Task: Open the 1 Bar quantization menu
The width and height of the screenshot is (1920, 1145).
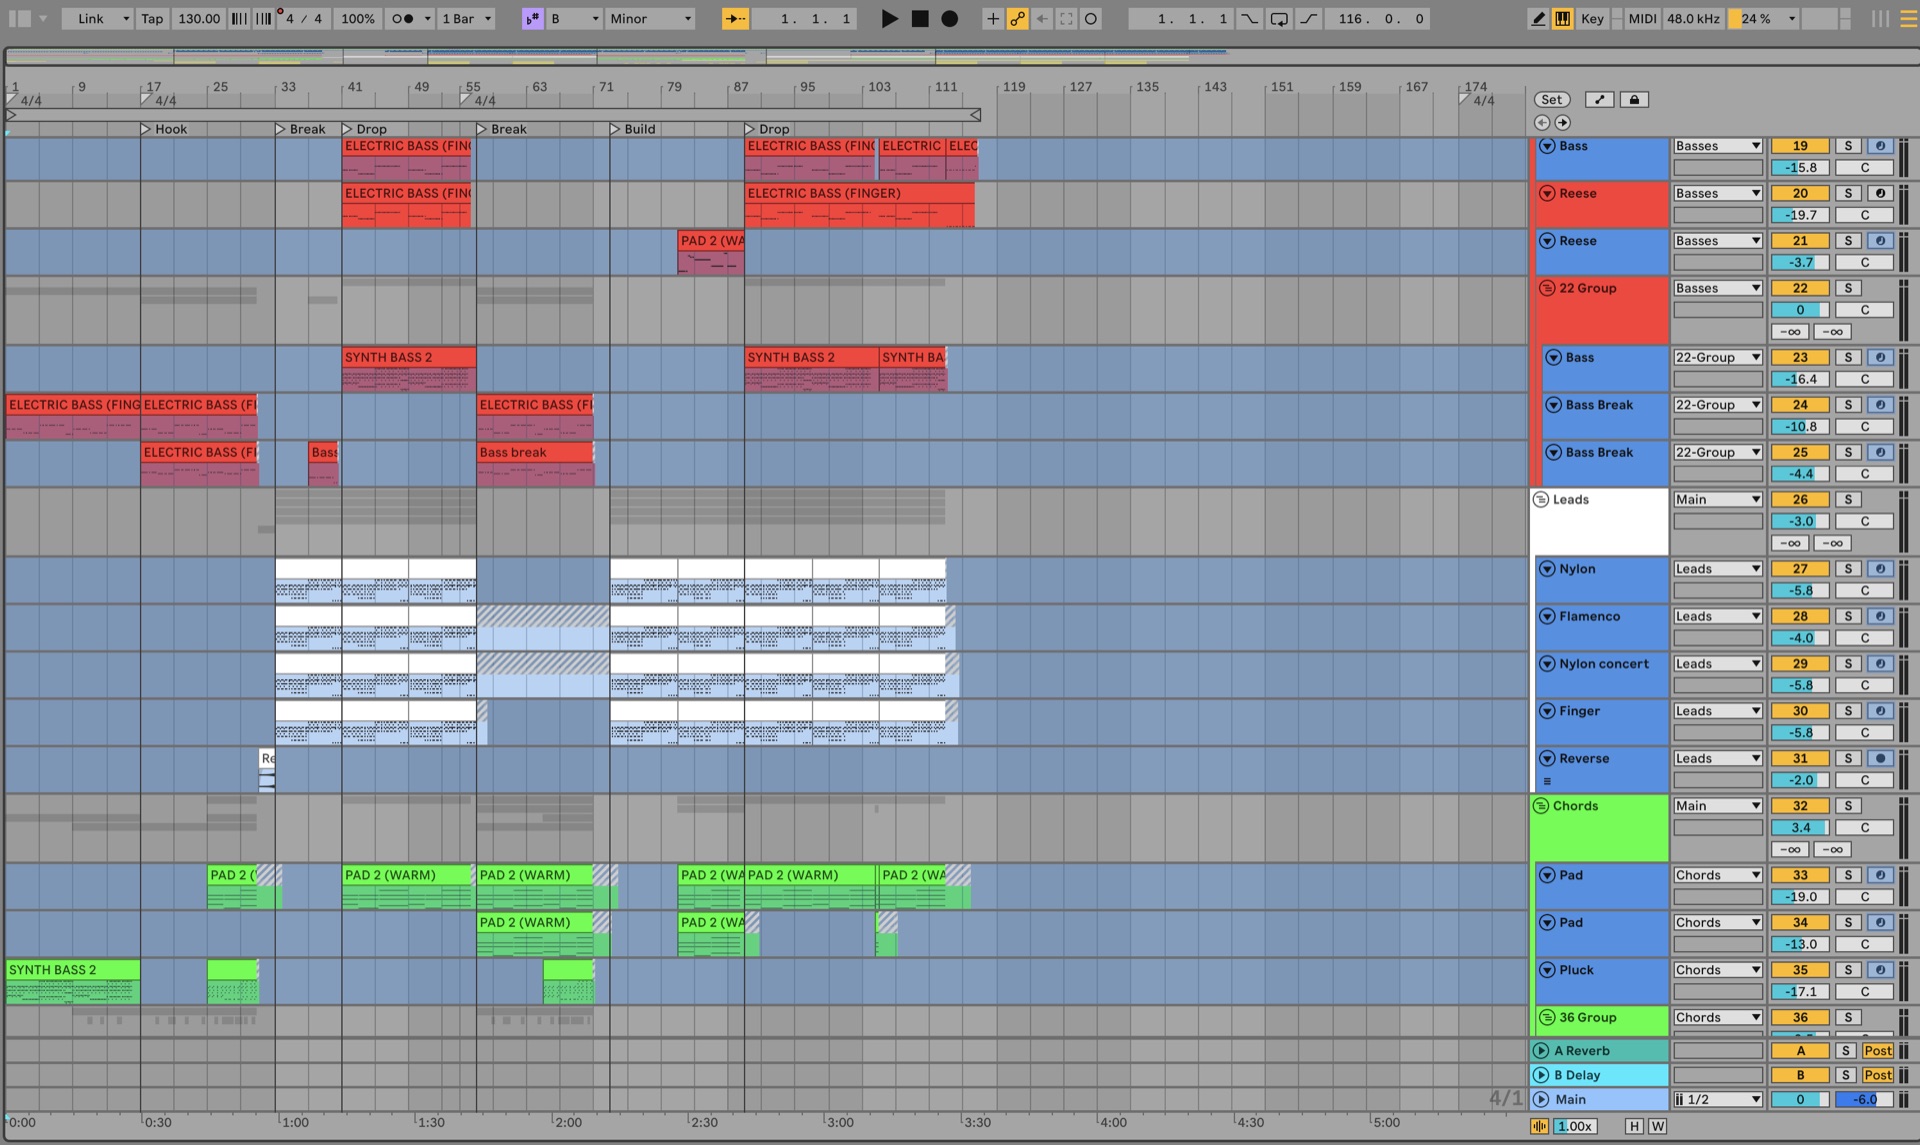Action: tap(467, 18)
